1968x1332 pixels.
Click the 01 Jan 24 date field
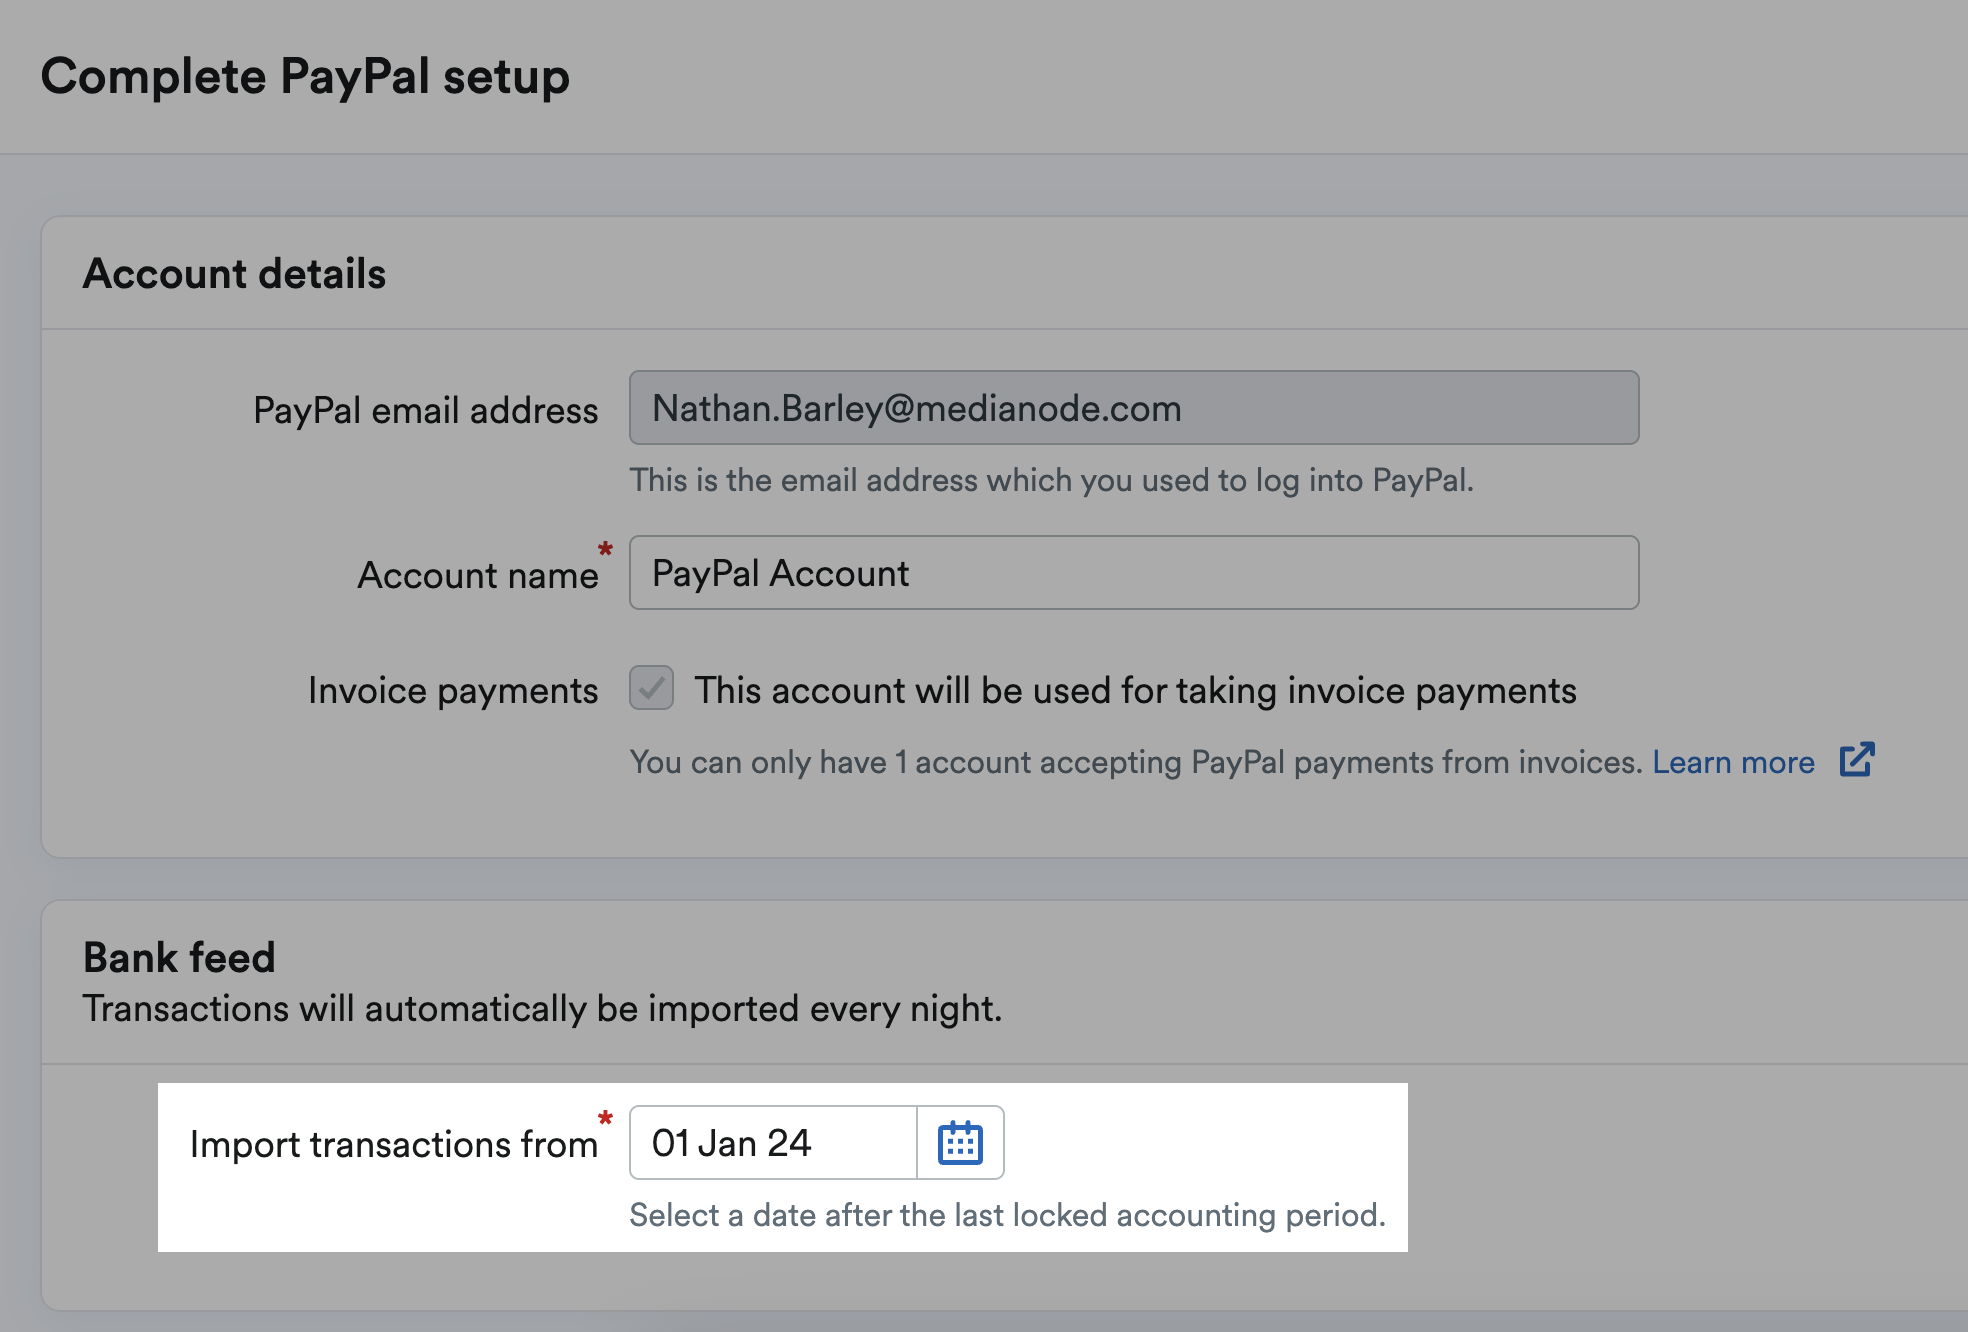tap(773, 1143)
